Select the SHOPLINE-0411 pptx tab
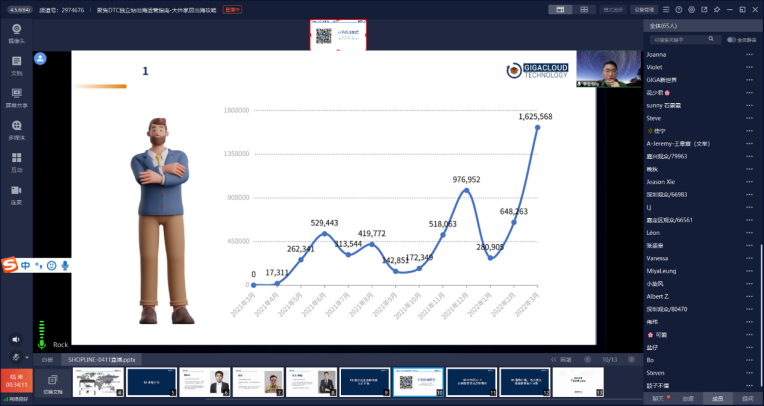 (x=101, y=360)
